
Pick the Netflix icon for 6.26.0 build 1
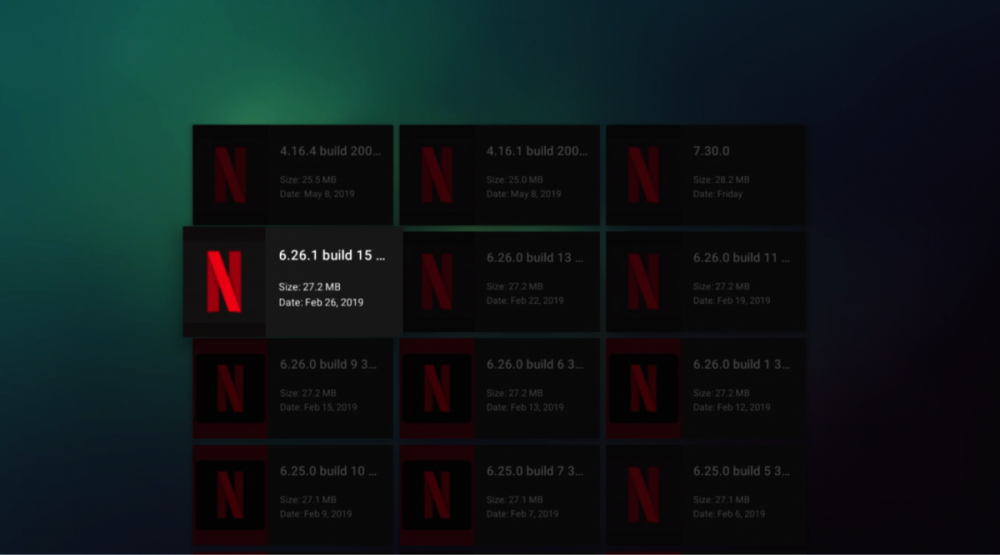643,388
